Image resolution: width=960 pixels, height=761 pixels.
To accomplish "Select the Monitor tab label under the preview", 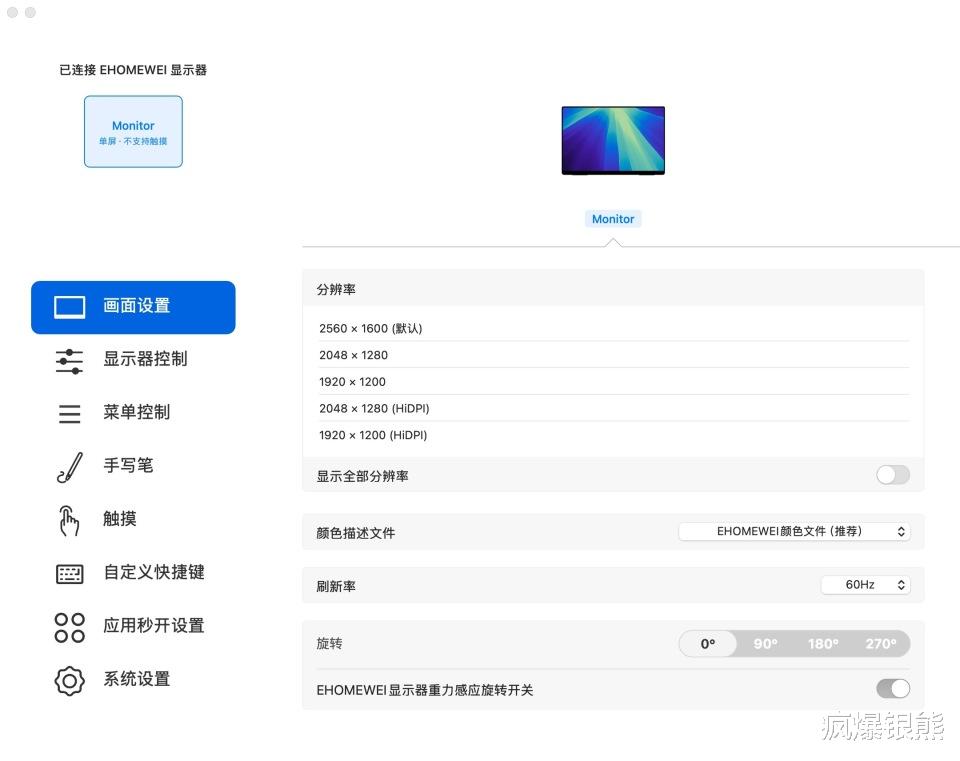I will tap(613, 219).
